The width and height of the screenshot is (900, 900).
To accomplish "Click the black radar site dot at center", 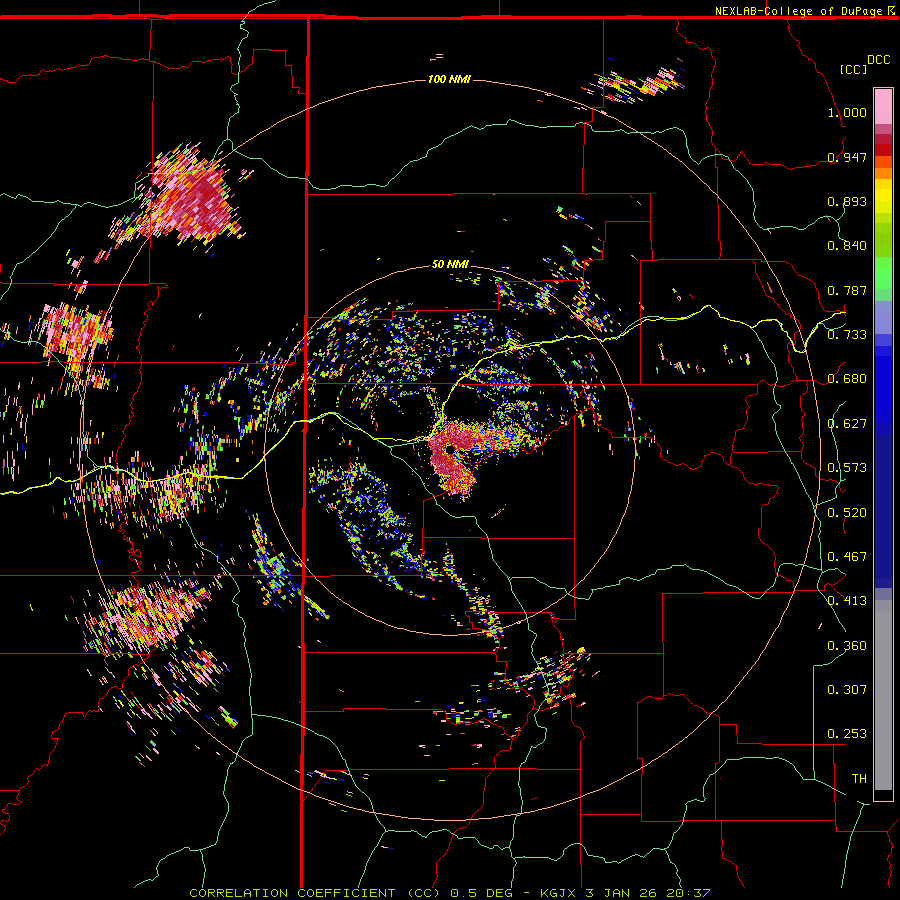I will pyautogui.click(x=451, y=448).
